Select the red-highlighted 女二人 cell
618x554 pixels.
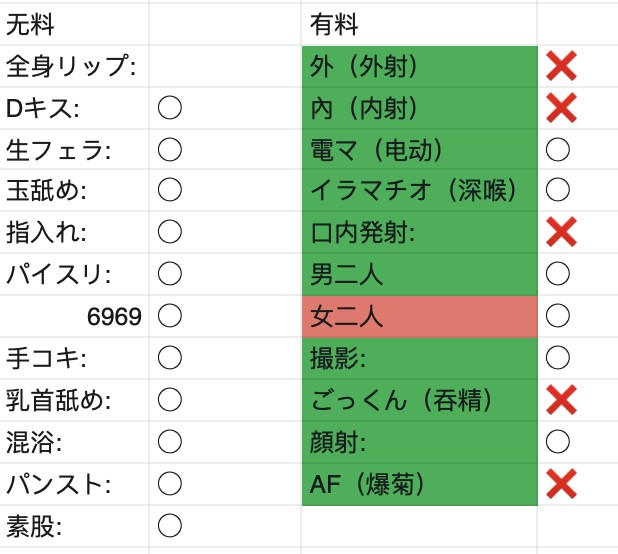tap(420, 316)
